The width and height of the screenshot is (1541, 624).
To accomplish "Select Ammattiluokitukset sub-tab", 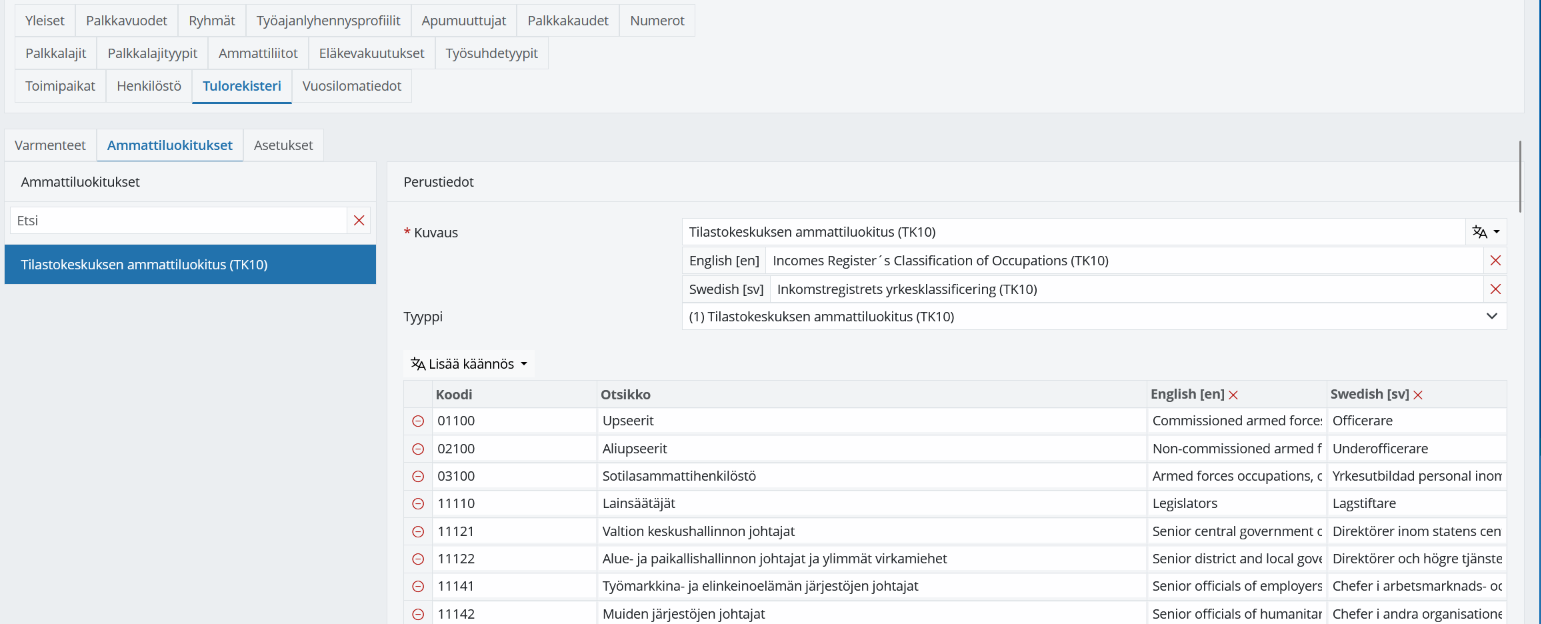I will (x=170, y=145).
